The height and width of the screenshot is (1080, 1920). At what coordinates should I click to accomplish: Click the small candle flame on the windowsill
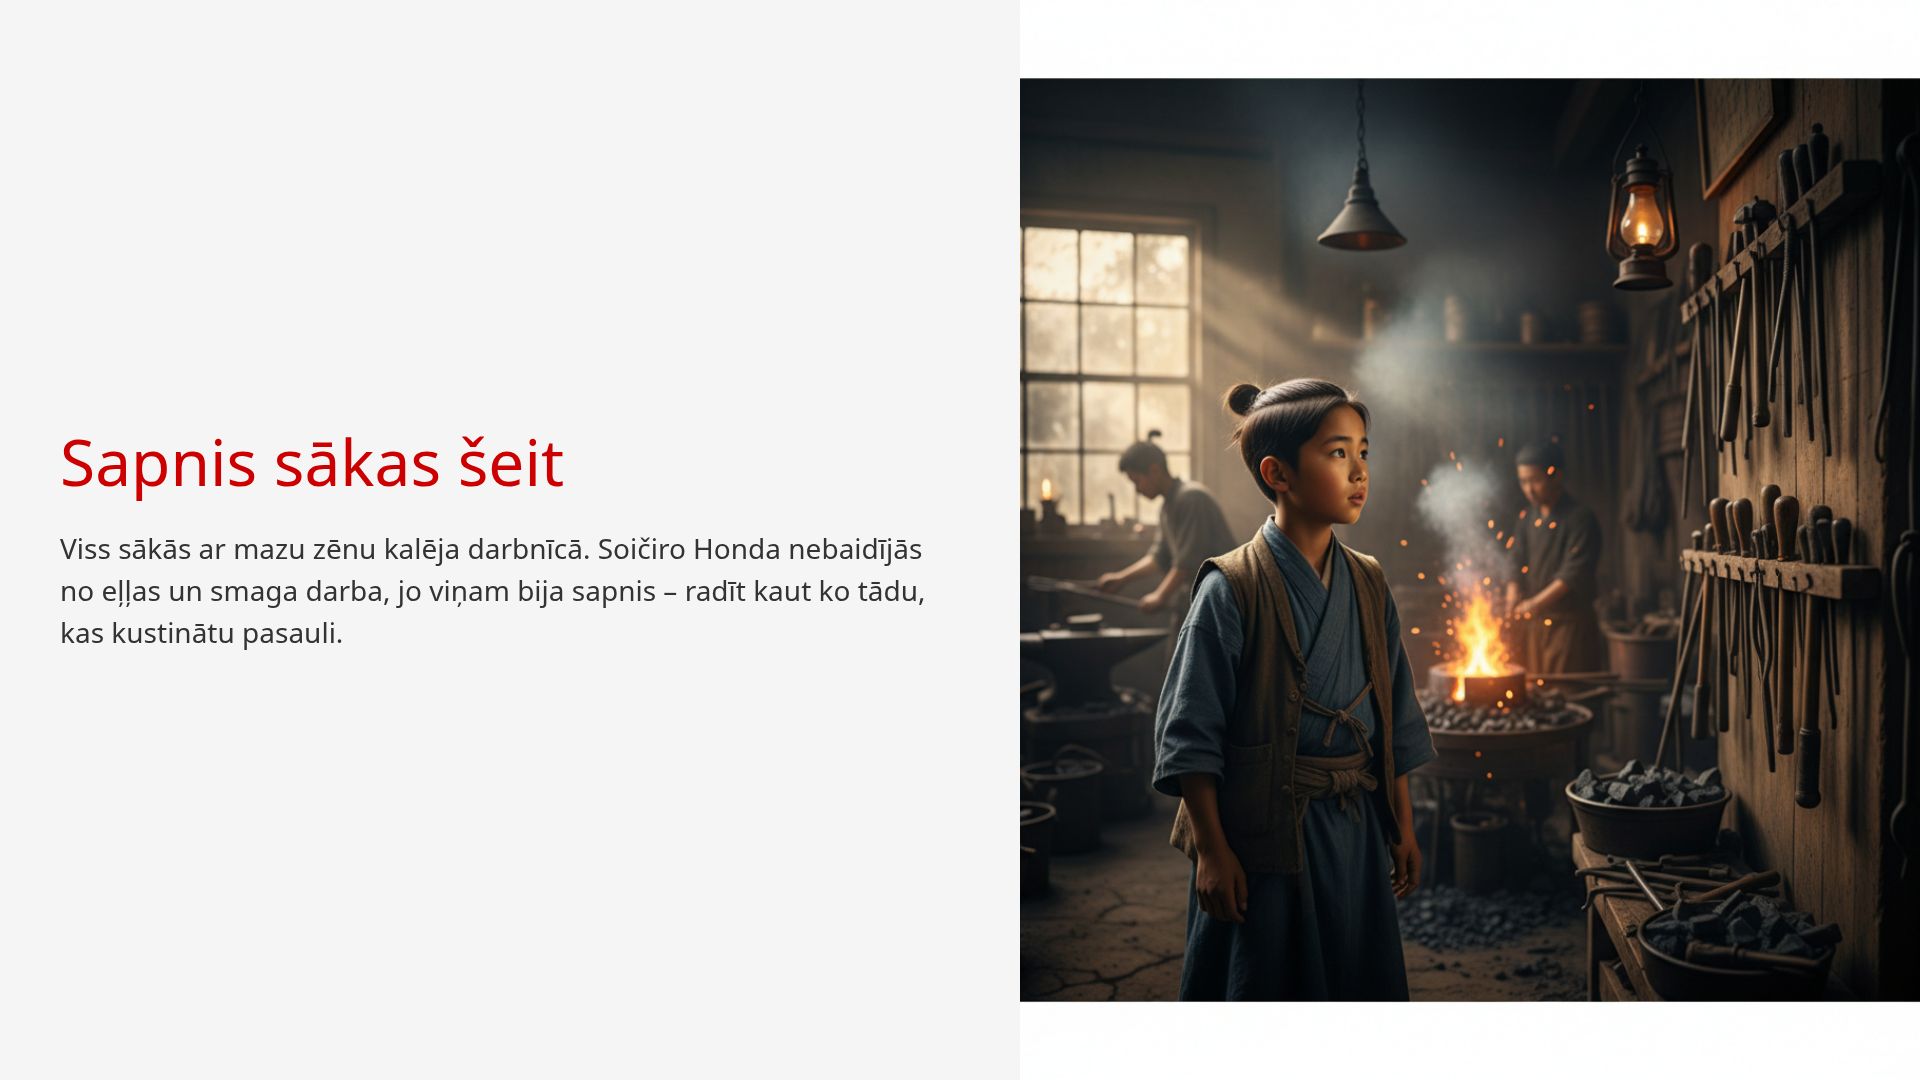pyautogui.click(x=1046, y=489)
